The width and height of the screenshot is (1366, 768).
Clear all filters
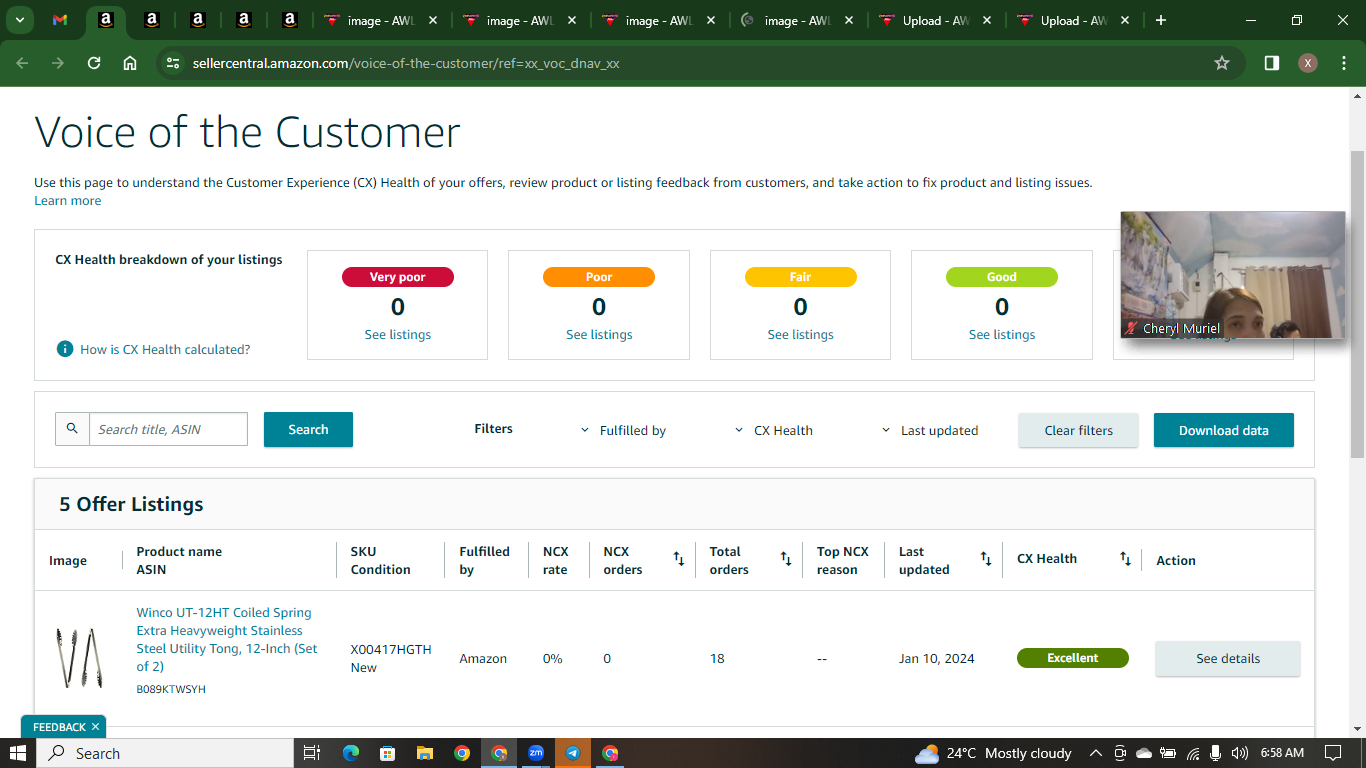(1078, 430)
